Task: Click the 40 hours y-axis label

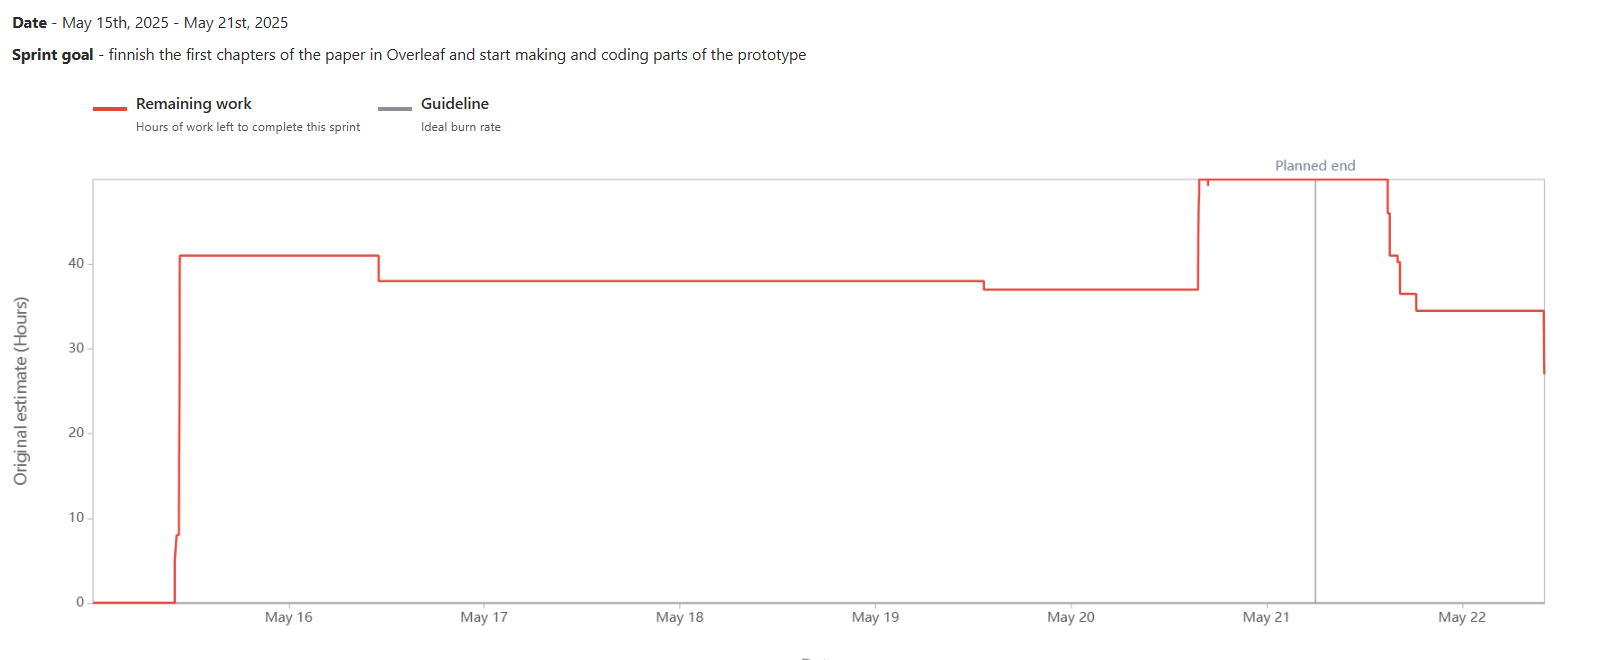Action: (76, 264)
